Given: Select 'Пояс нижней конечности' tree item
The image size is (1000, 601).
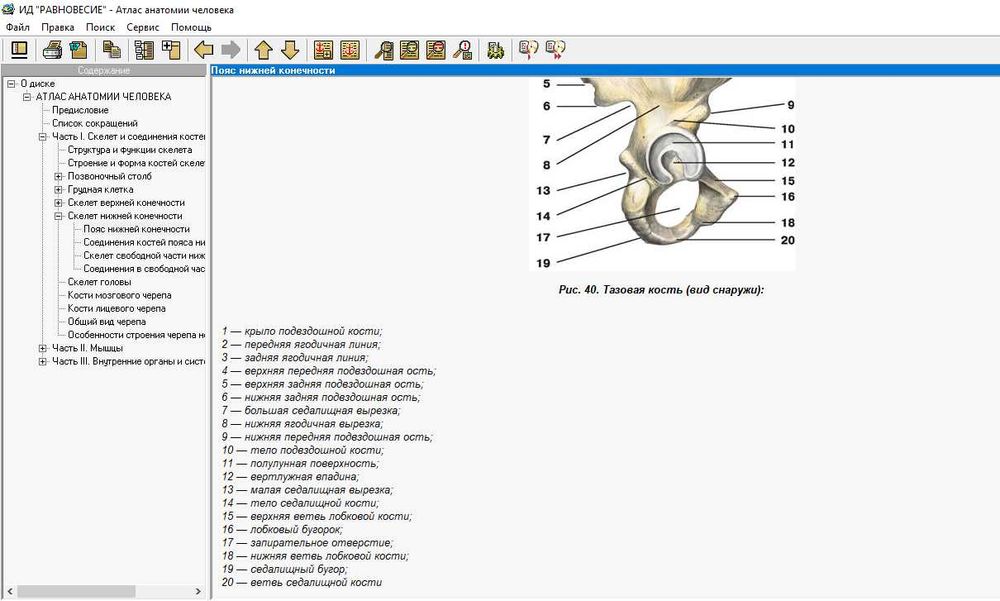Looking at the screenshot, I should 136,229.
